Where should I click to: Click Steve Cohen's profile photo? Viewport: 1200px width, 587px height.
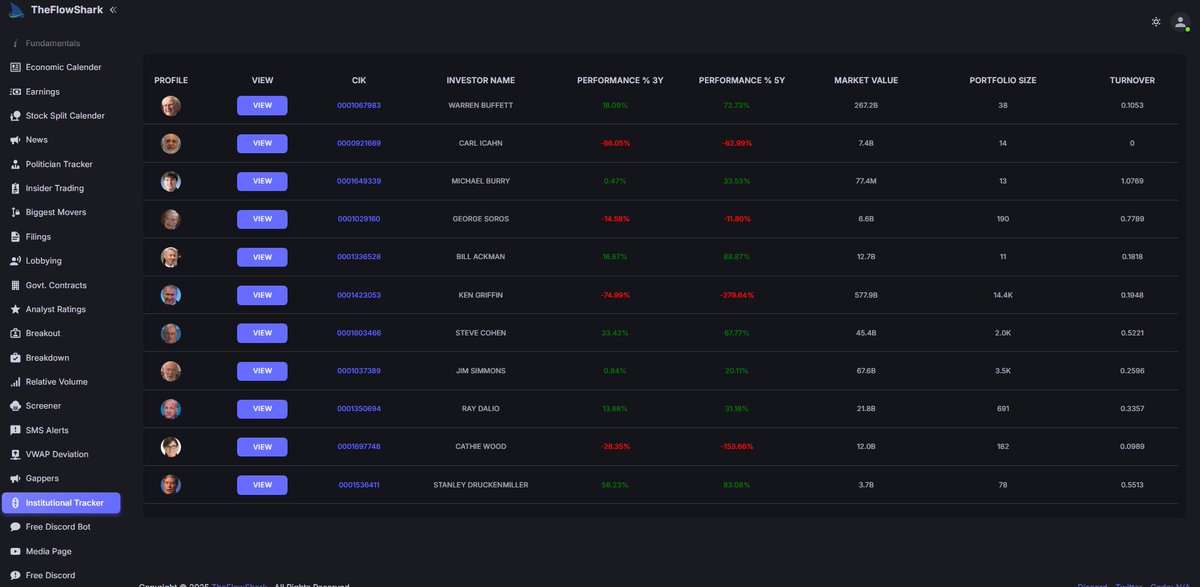(x=171, y=333)
